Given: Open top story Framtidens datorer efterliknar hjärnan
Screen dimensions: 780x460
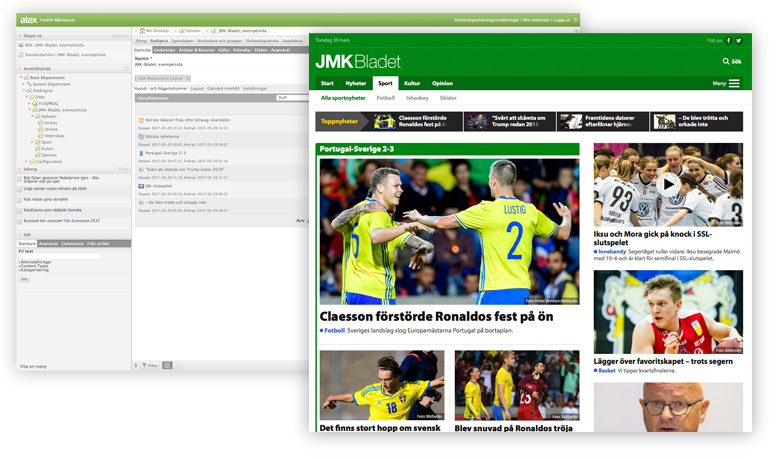Looking at the screenshot, I should tap(602, 121).
